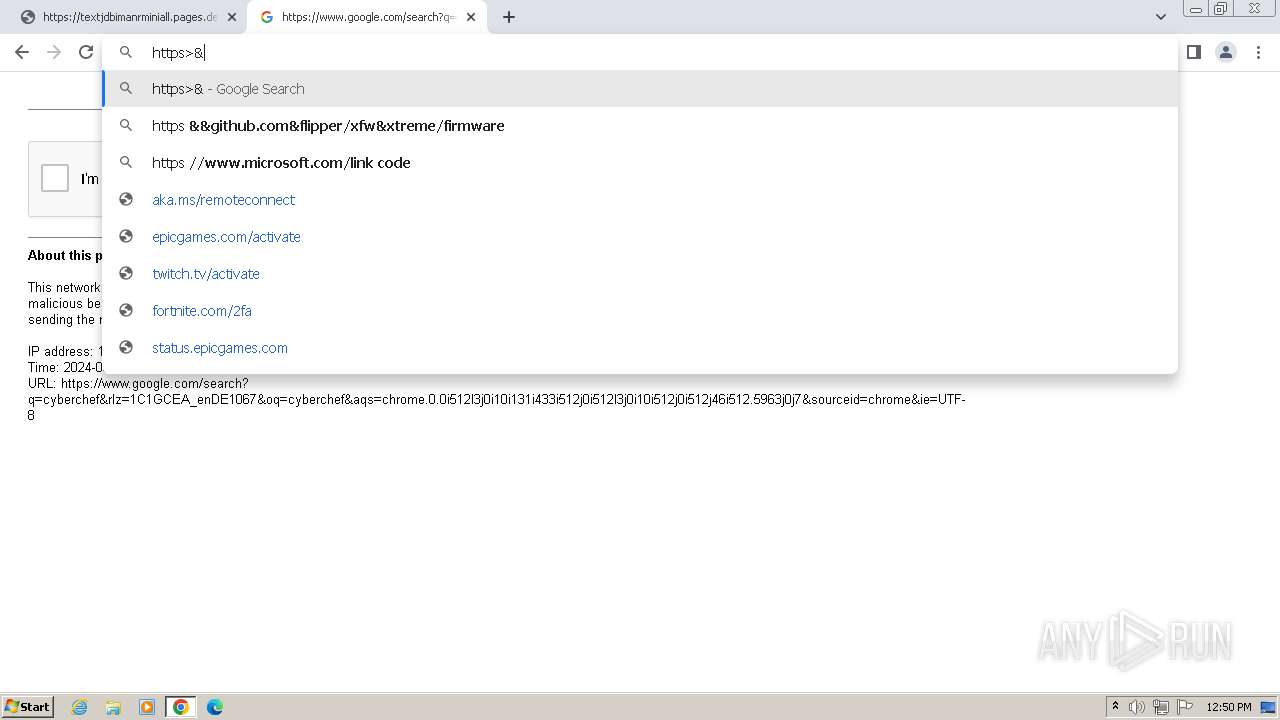Screen dimensions: 1280x720
Task: Expand the tab search dropdown arrow
Action: (1160, 16)
